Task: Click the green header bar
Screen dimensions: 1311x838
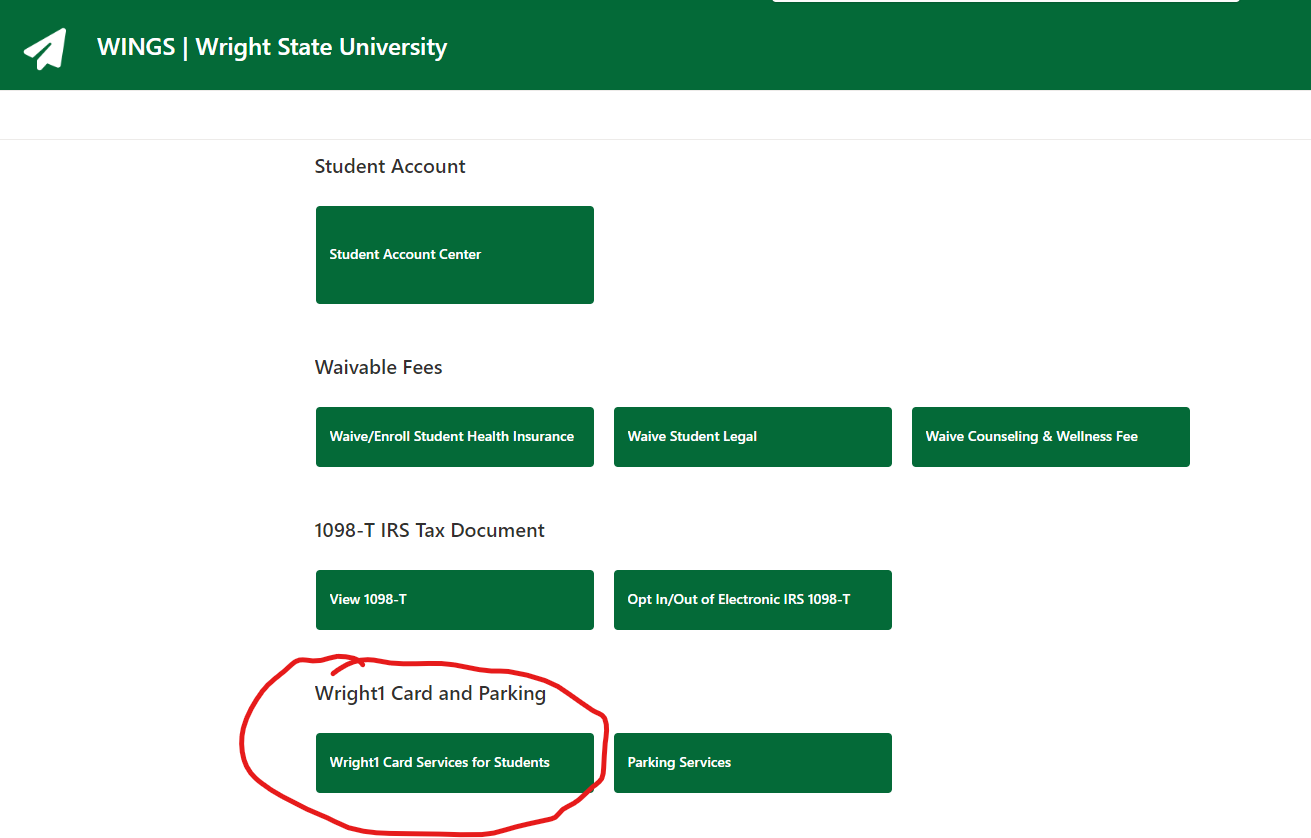Action: 655,45
